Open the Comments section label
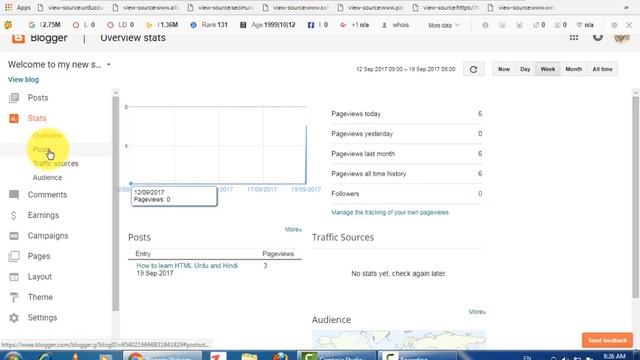640x360 pixels. click(47, 195)
